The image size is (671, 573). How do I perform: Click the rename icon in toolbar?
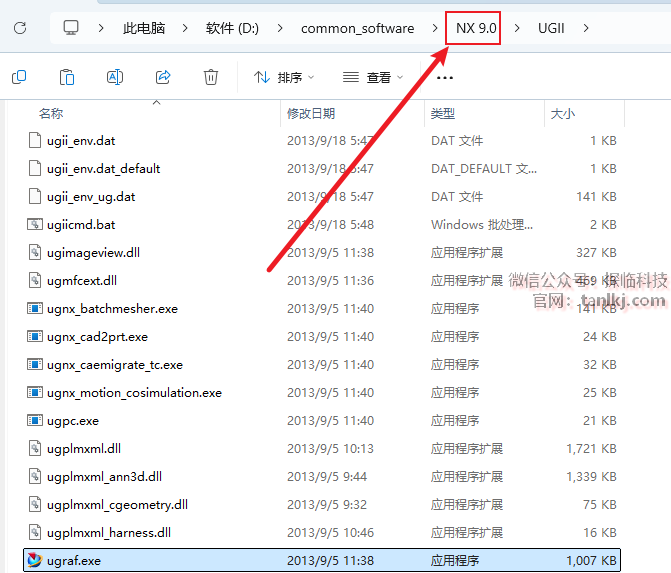pyautogui.click(x=115, y=77)
